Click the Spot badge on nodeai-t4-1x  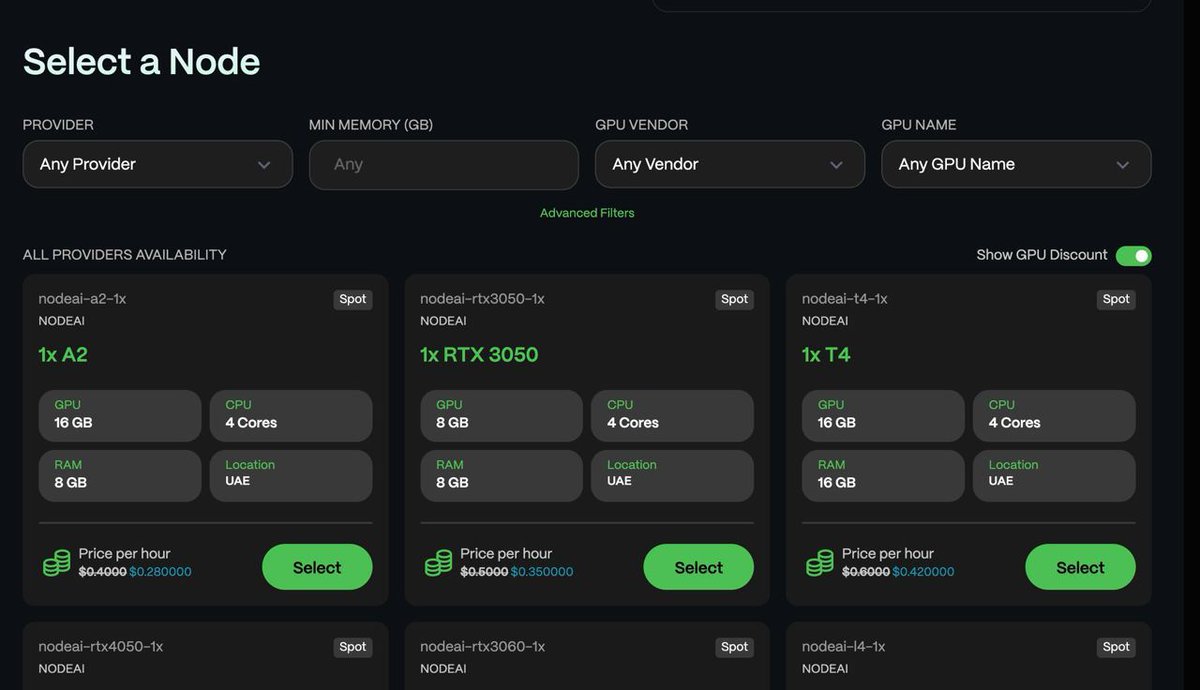tap(1117, 299)
